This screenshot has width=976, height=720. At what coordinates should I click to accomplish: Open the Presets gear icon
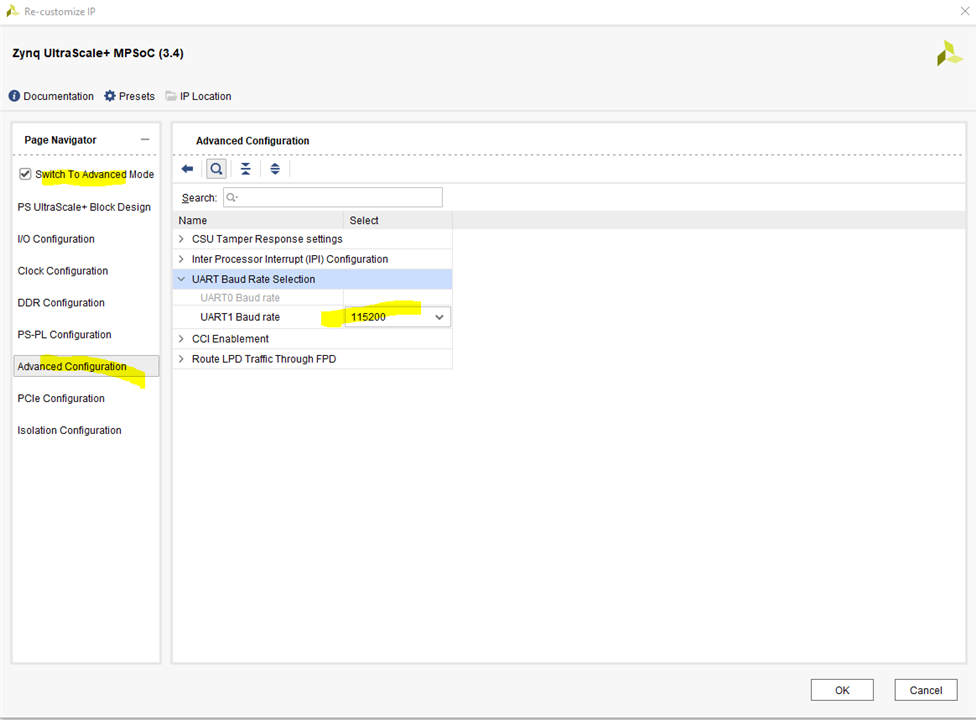coord(110,96)
